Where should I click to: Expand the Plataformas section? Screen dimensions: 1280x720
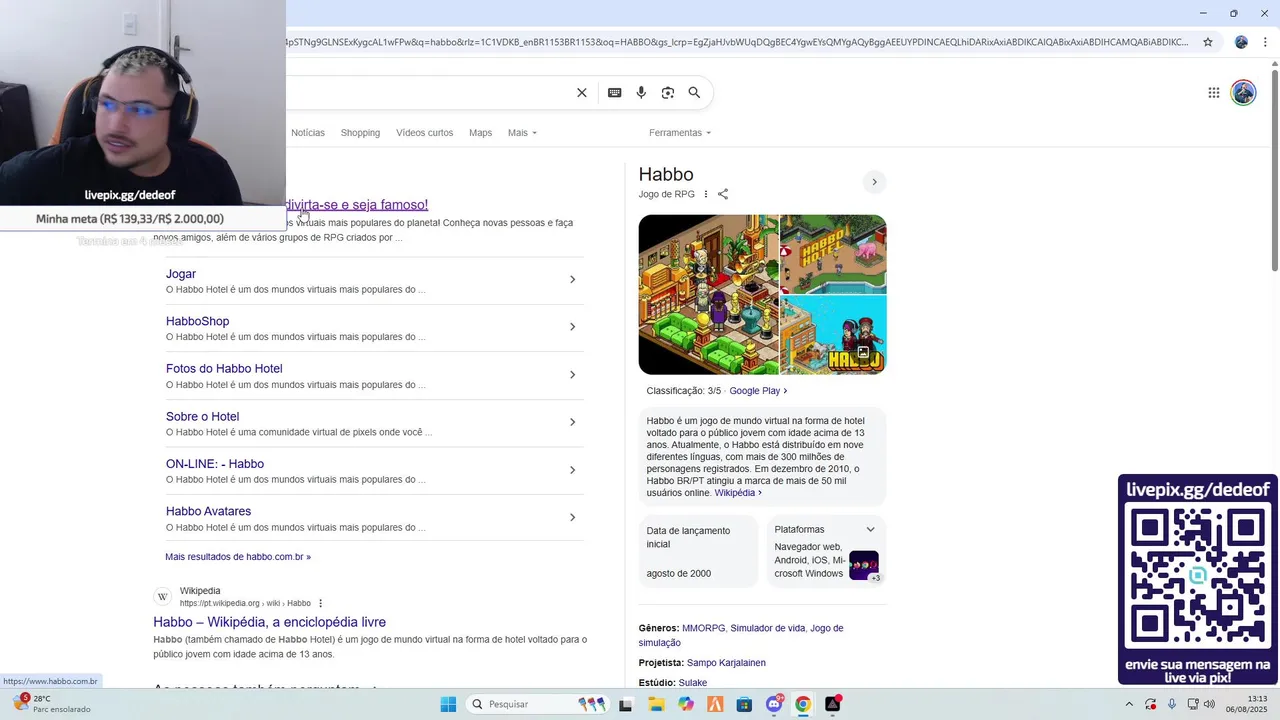870,529
